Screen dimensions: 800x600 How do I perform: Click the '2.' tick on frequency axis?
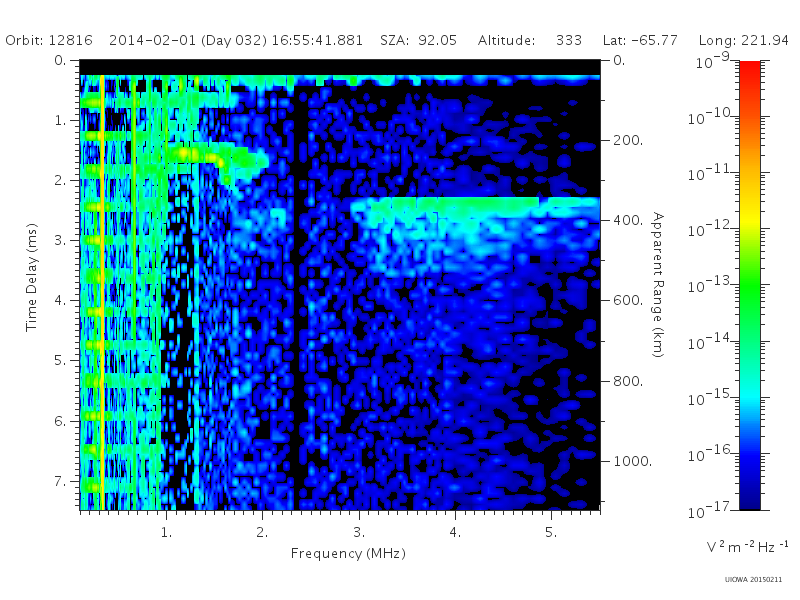pyautogui.click(x=262, y=532)
